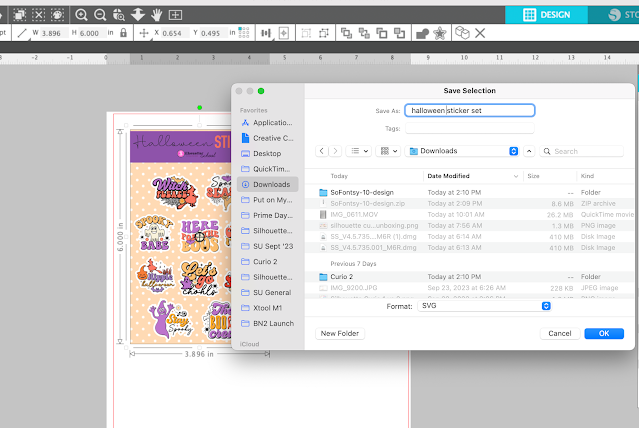Click the Send Backward icon
Screen dimensions: 639x428
[x=399, y=33]
